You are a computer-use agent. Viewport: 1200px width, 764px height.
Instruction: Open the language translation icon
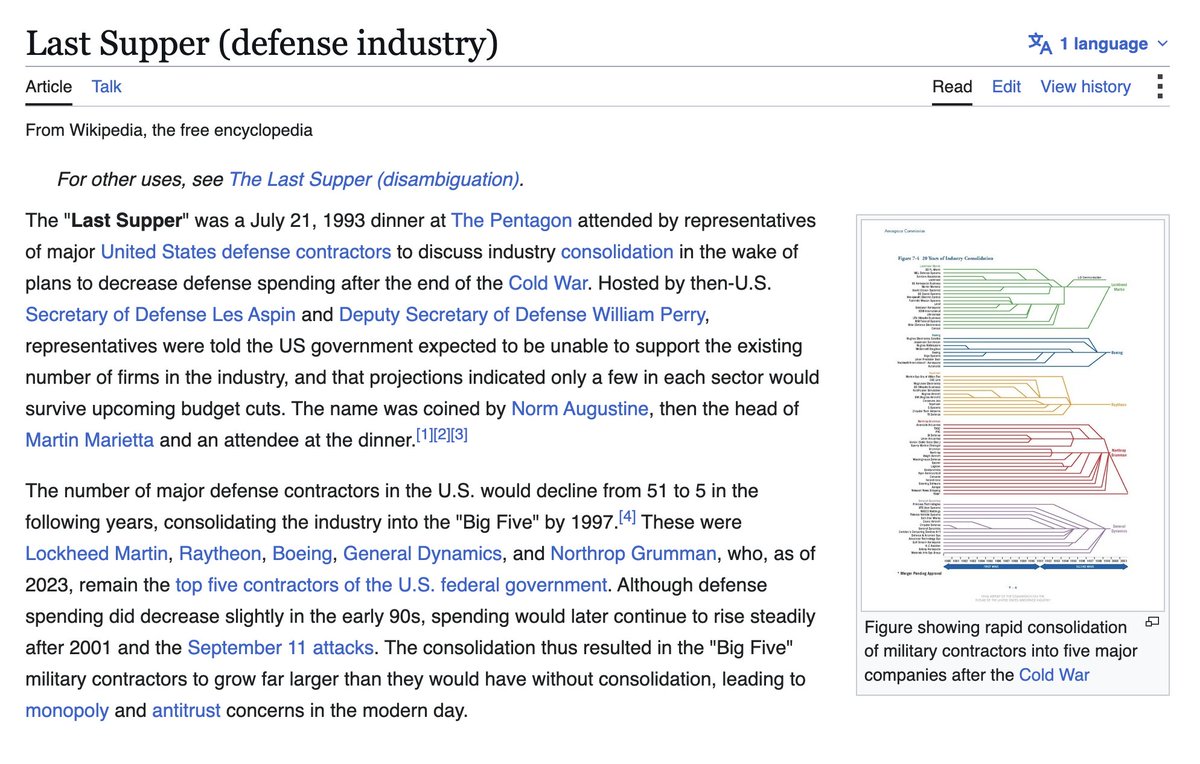coord(1040,44)
